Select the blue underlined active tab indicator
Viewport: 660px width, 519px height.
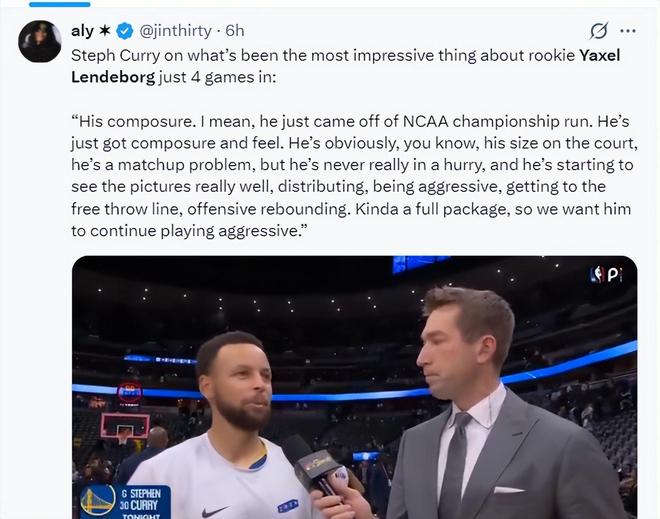coord(59,4)
